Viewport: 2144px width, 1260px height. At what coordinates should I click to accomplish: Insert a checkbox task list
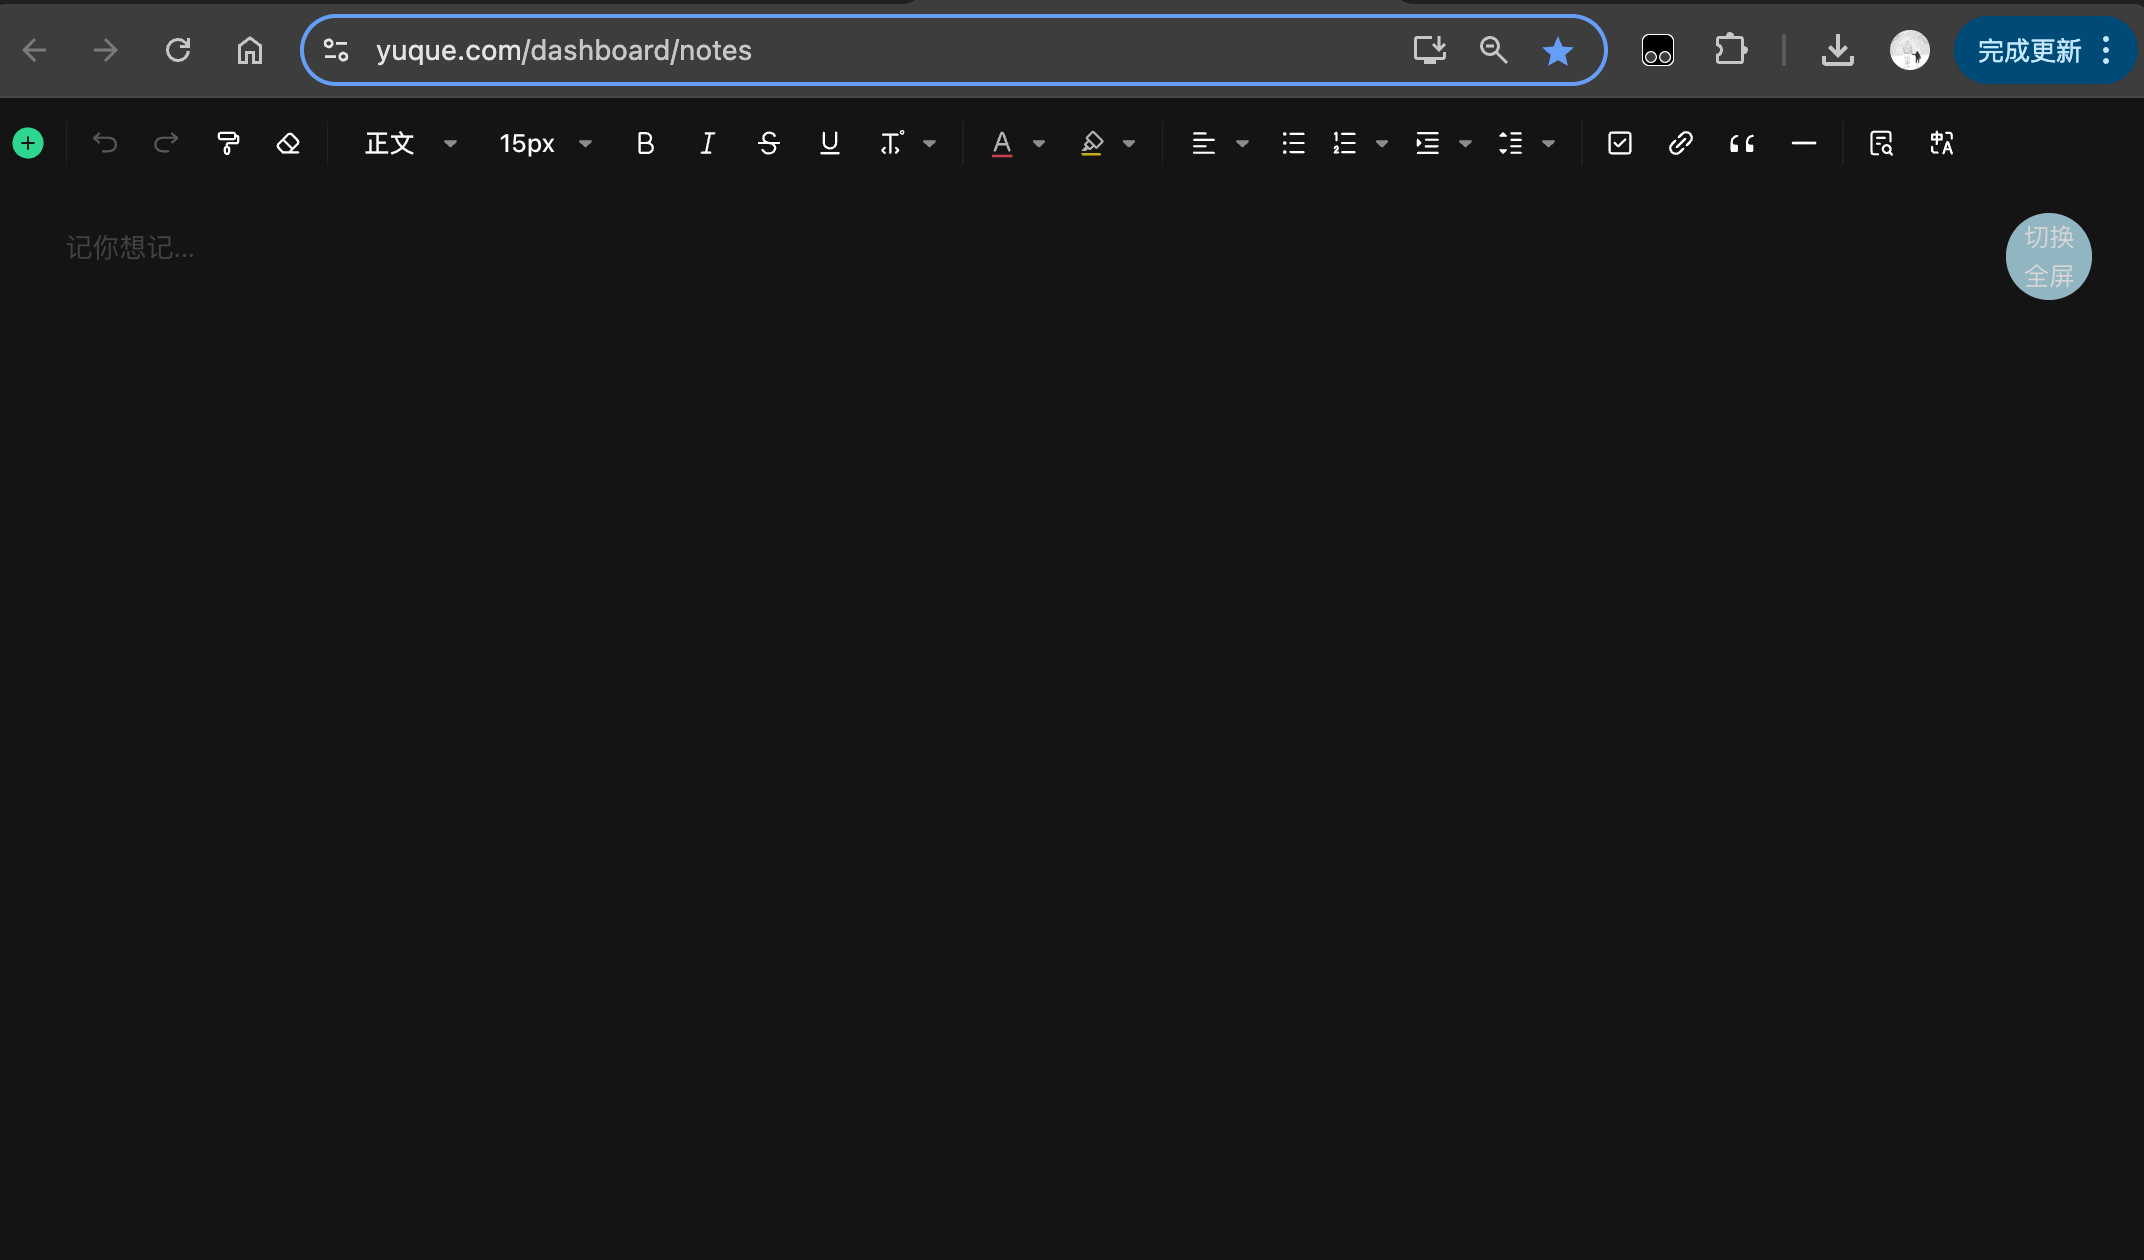pos(1619,144)
